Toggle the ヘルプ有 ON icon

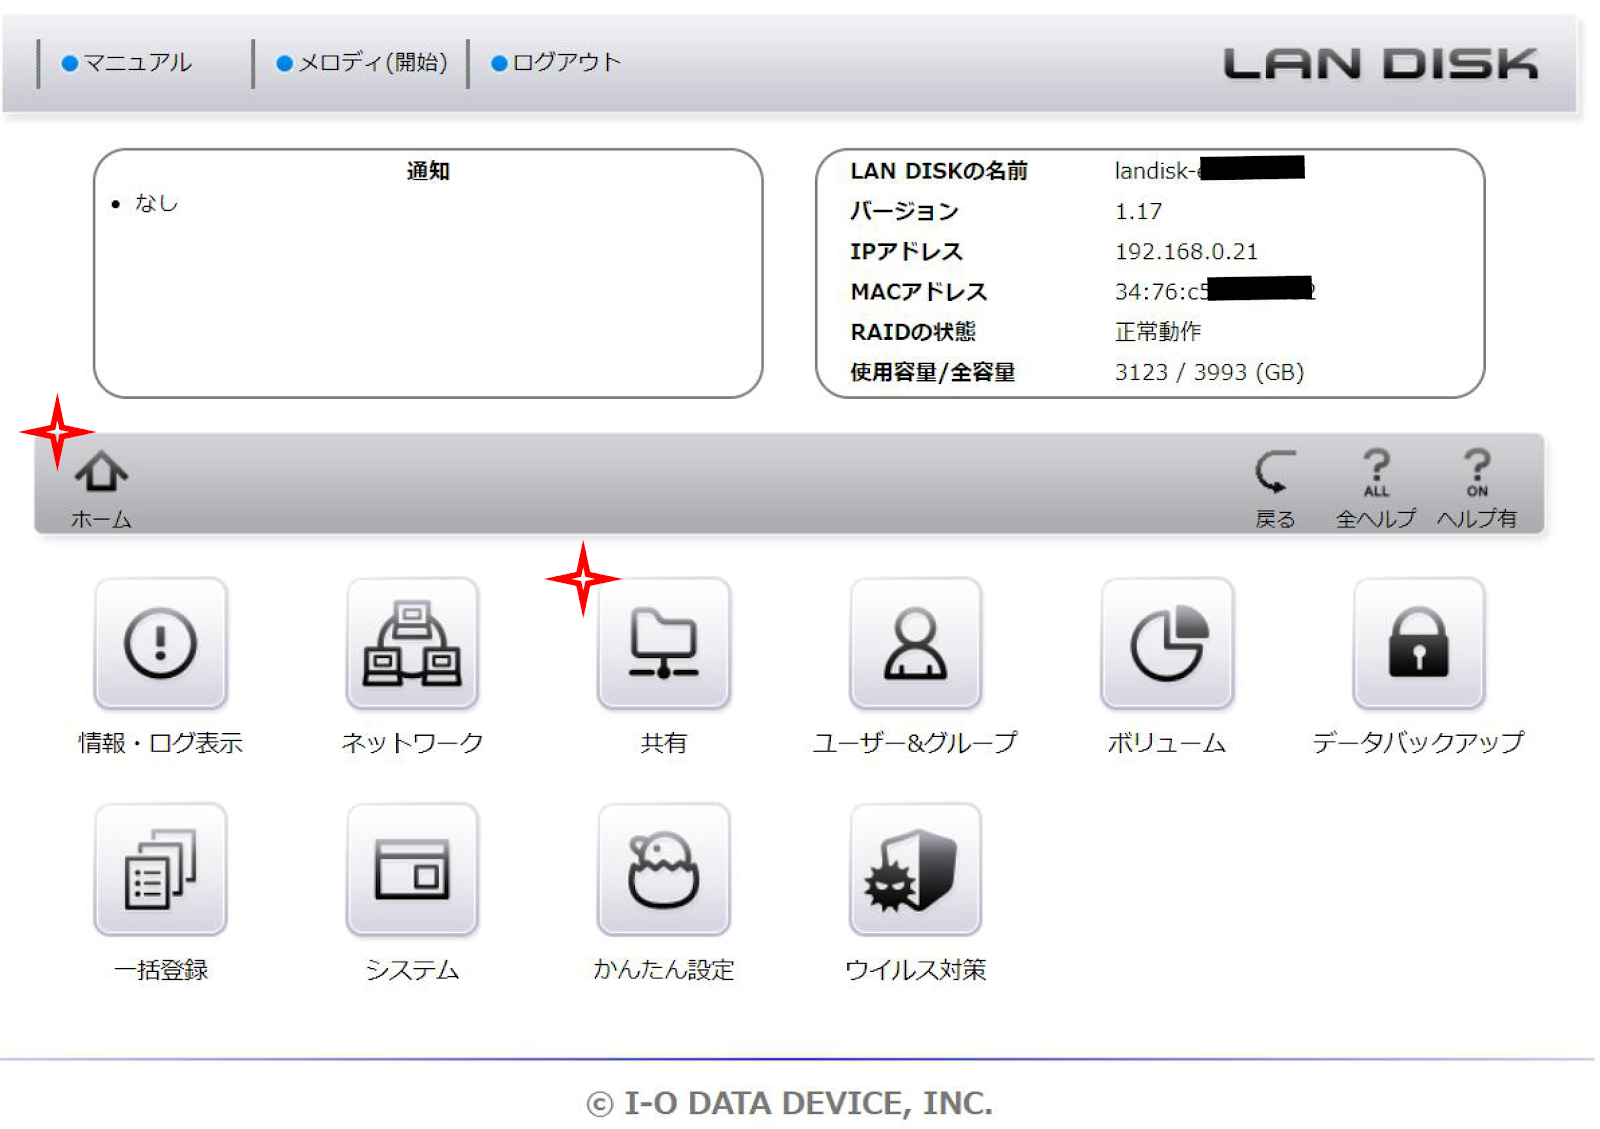[1477, 471]
